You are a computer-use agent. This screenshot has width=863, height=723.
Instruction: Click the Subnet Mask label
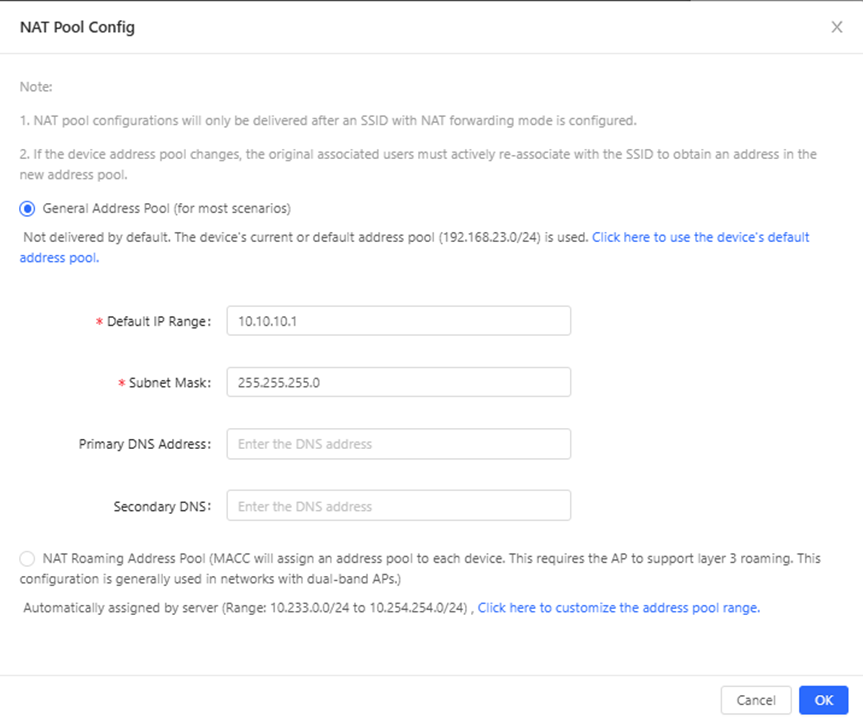pyautogui.click(x=170, y=383)
